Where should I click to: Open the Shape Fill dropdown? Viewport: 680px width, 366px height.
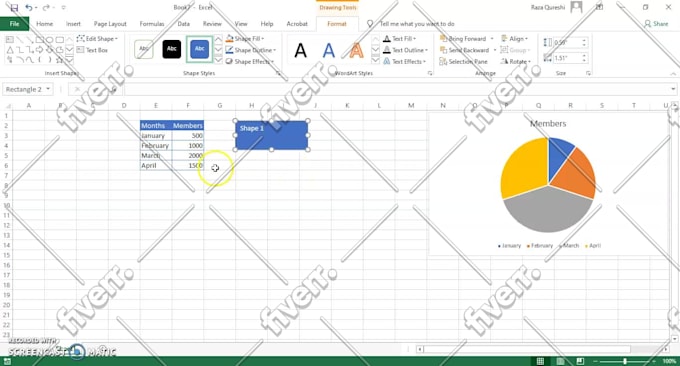point(245,39)
